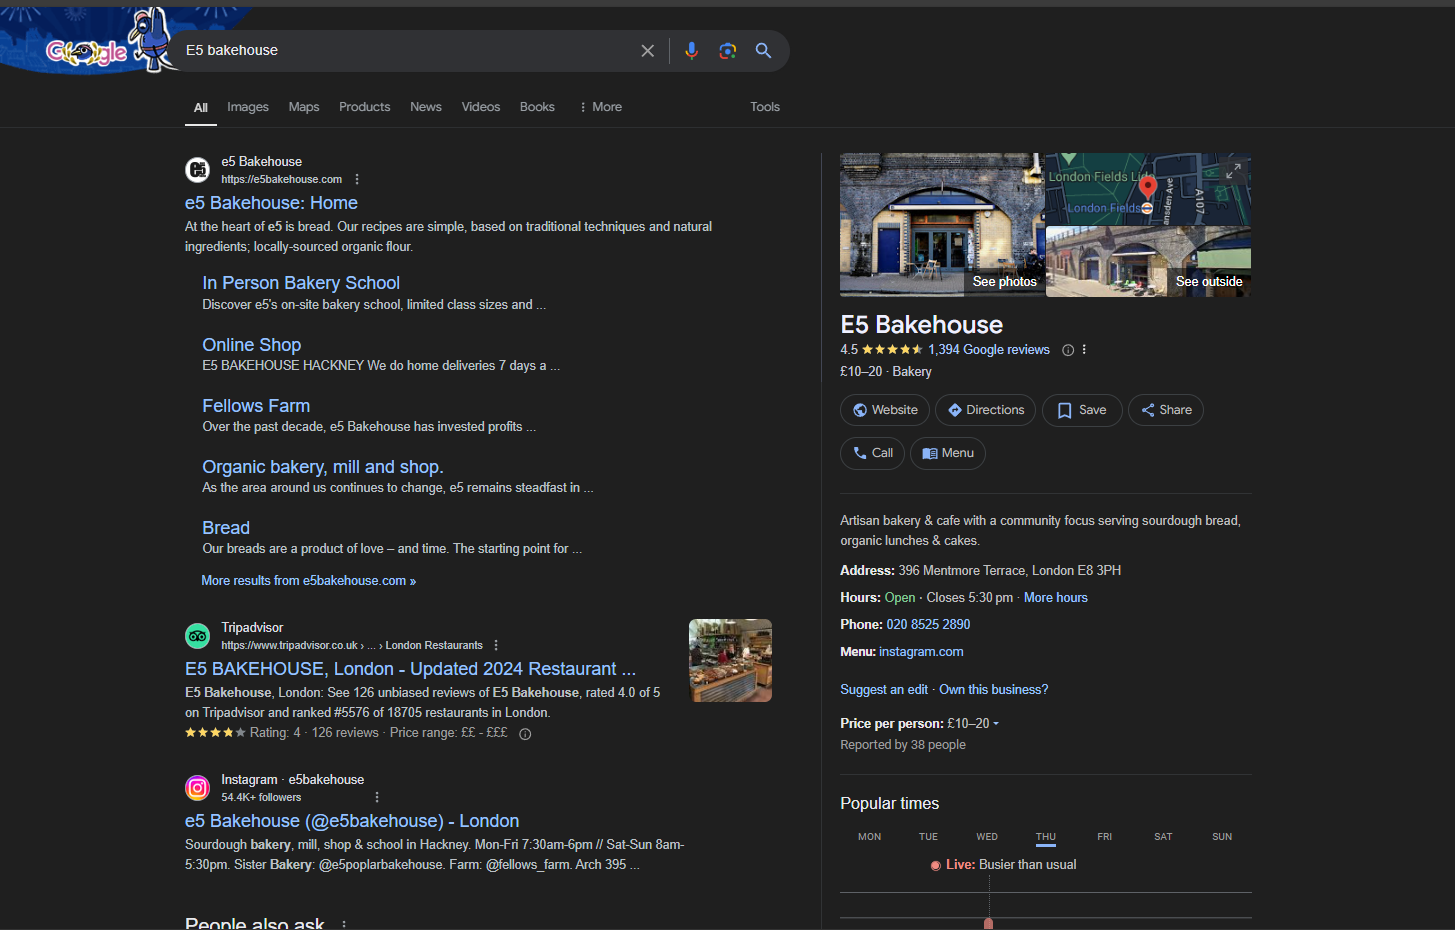Viewport: 1455px width, 930px height.
Task: Open the Bread sitelink
Action: [x=226, y=528]
